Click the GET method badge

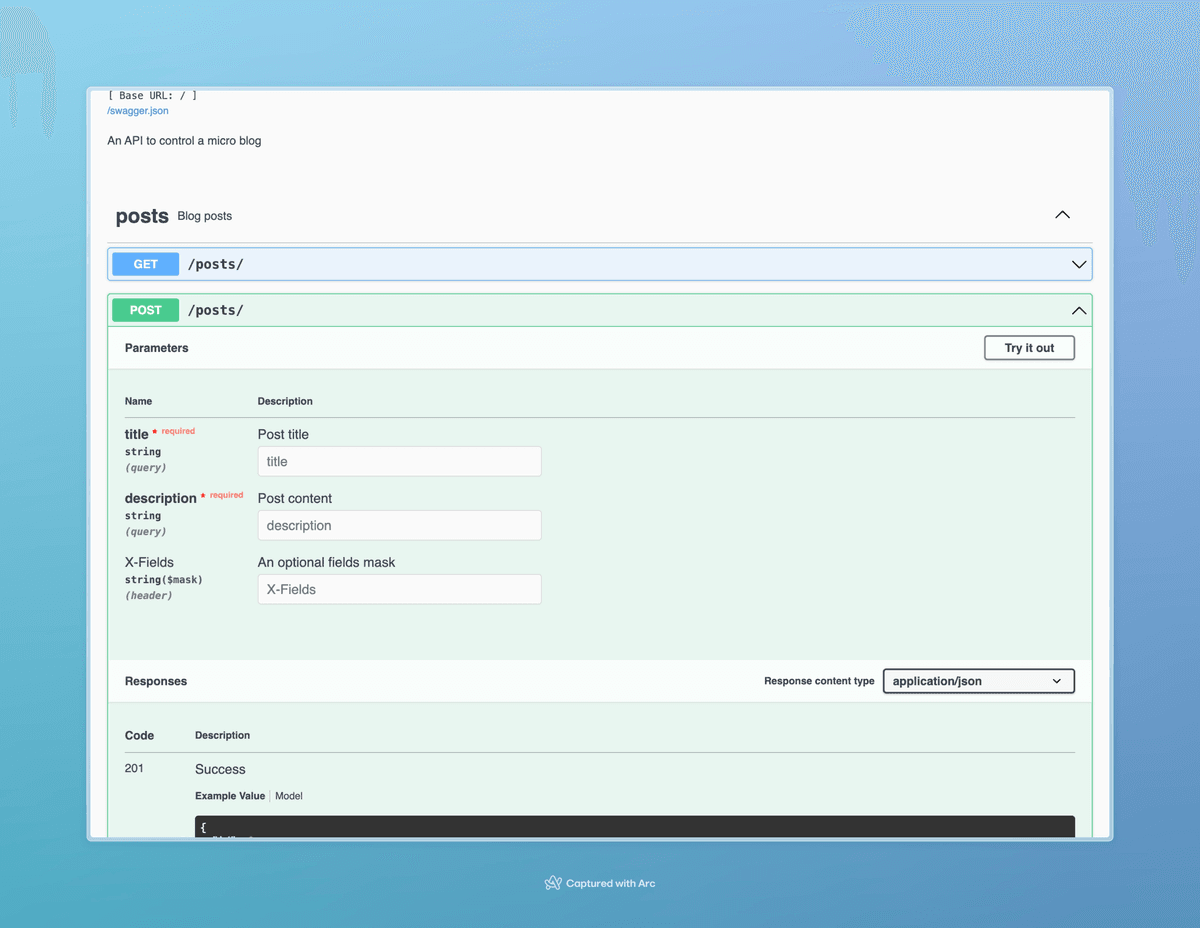(145, 264)
